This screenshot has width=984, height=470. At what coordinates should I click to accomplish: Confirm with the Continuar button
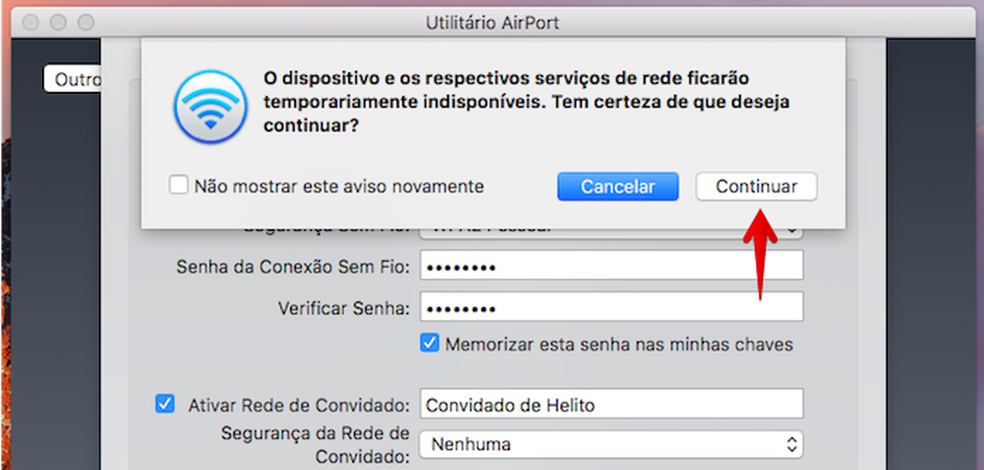pyautogui.click(x=756, y=187)
